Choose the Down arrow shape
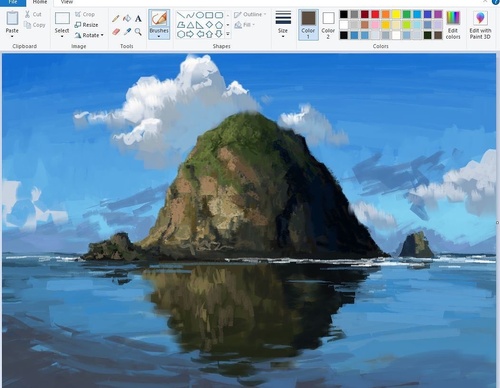Viewport: 500px width, 388px height. (x=219, y=34)
